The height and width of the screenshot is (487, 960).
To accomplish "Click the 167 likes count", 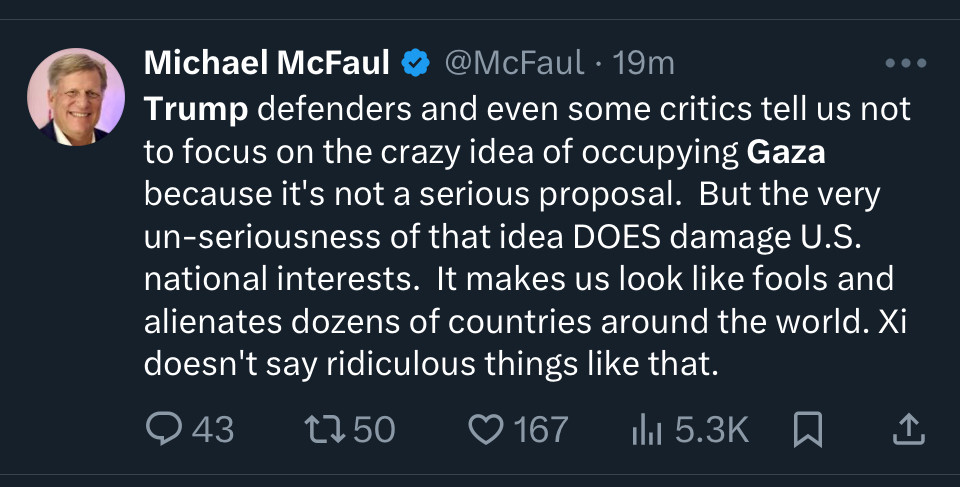I will (541, 429).
